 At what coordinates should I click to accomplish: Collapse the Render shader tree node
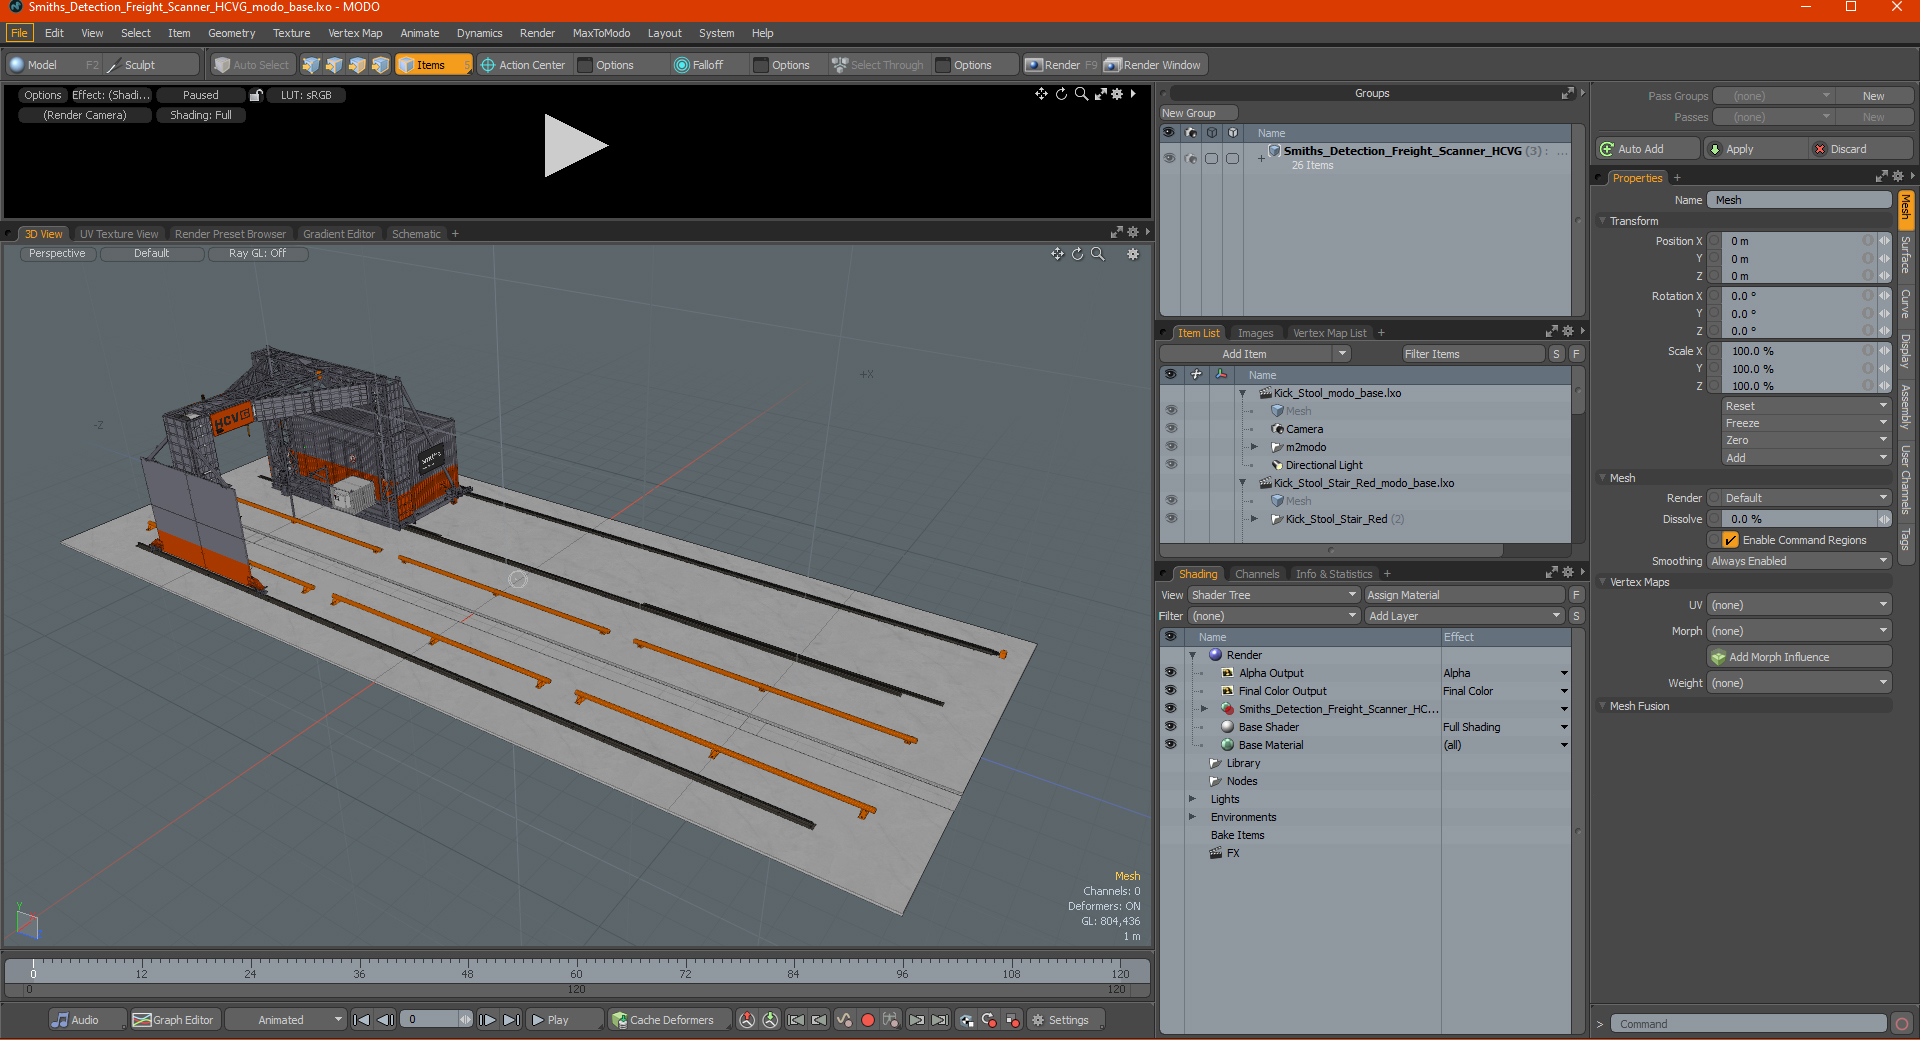coord(1192,655)
